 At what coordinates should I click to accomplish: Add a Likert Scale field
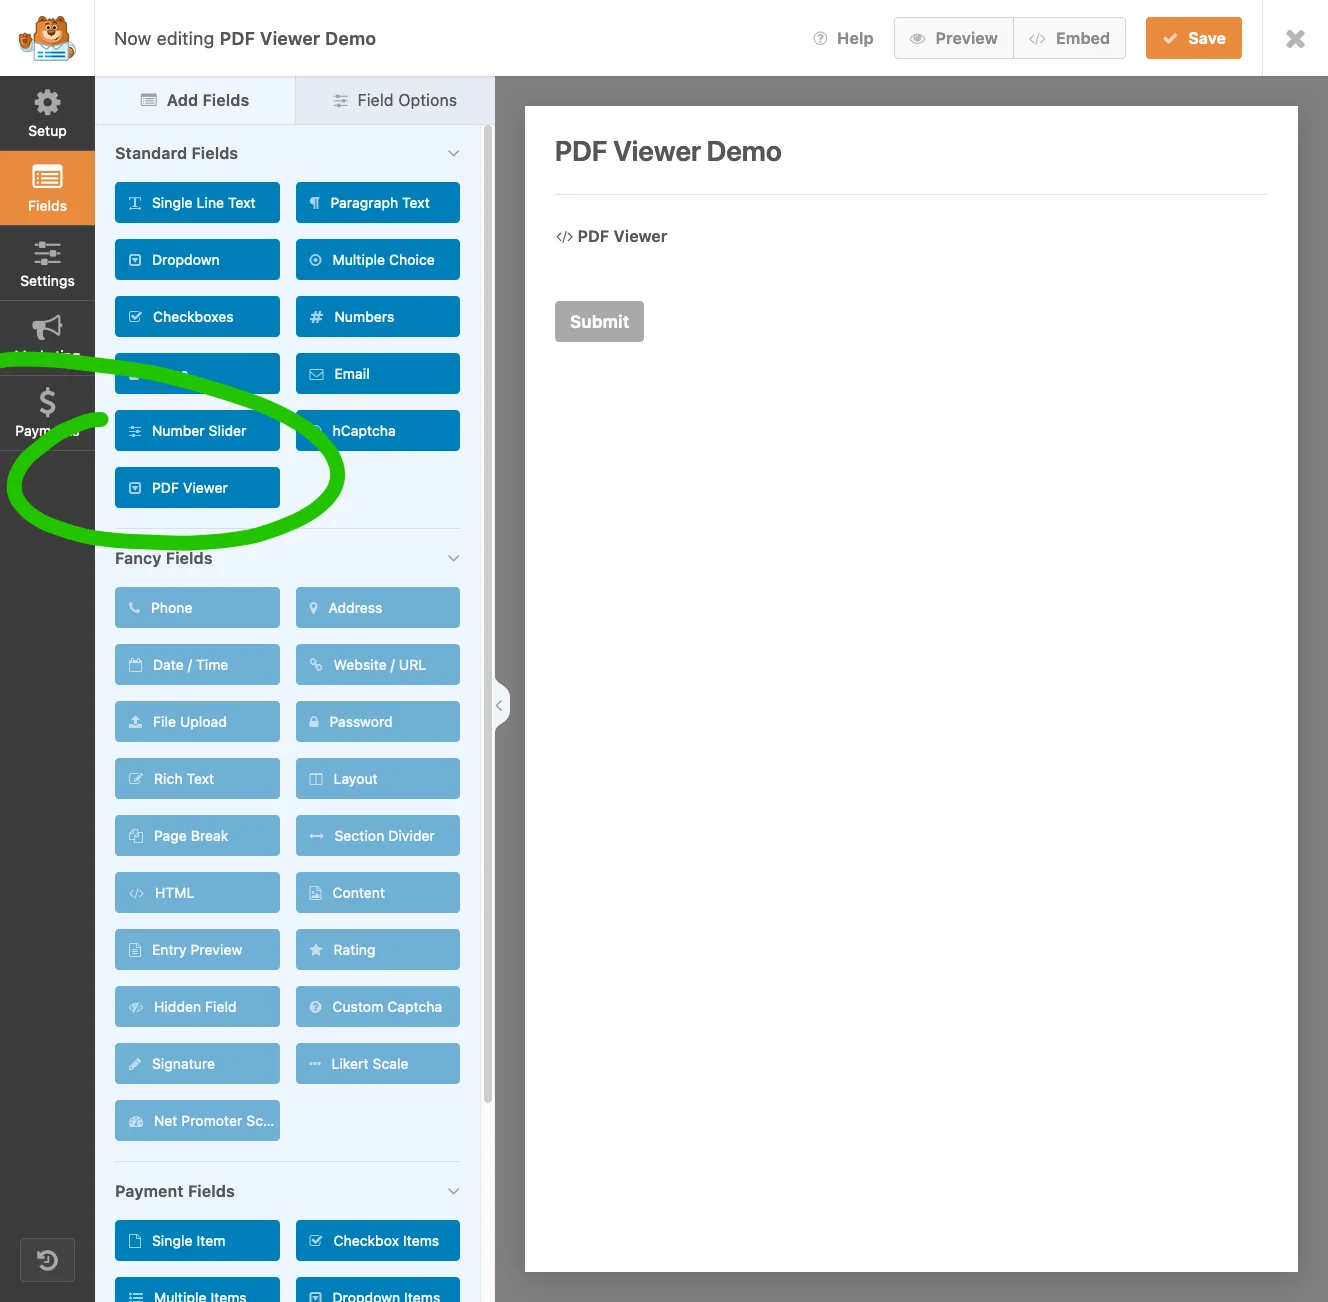click(378, 1064)
